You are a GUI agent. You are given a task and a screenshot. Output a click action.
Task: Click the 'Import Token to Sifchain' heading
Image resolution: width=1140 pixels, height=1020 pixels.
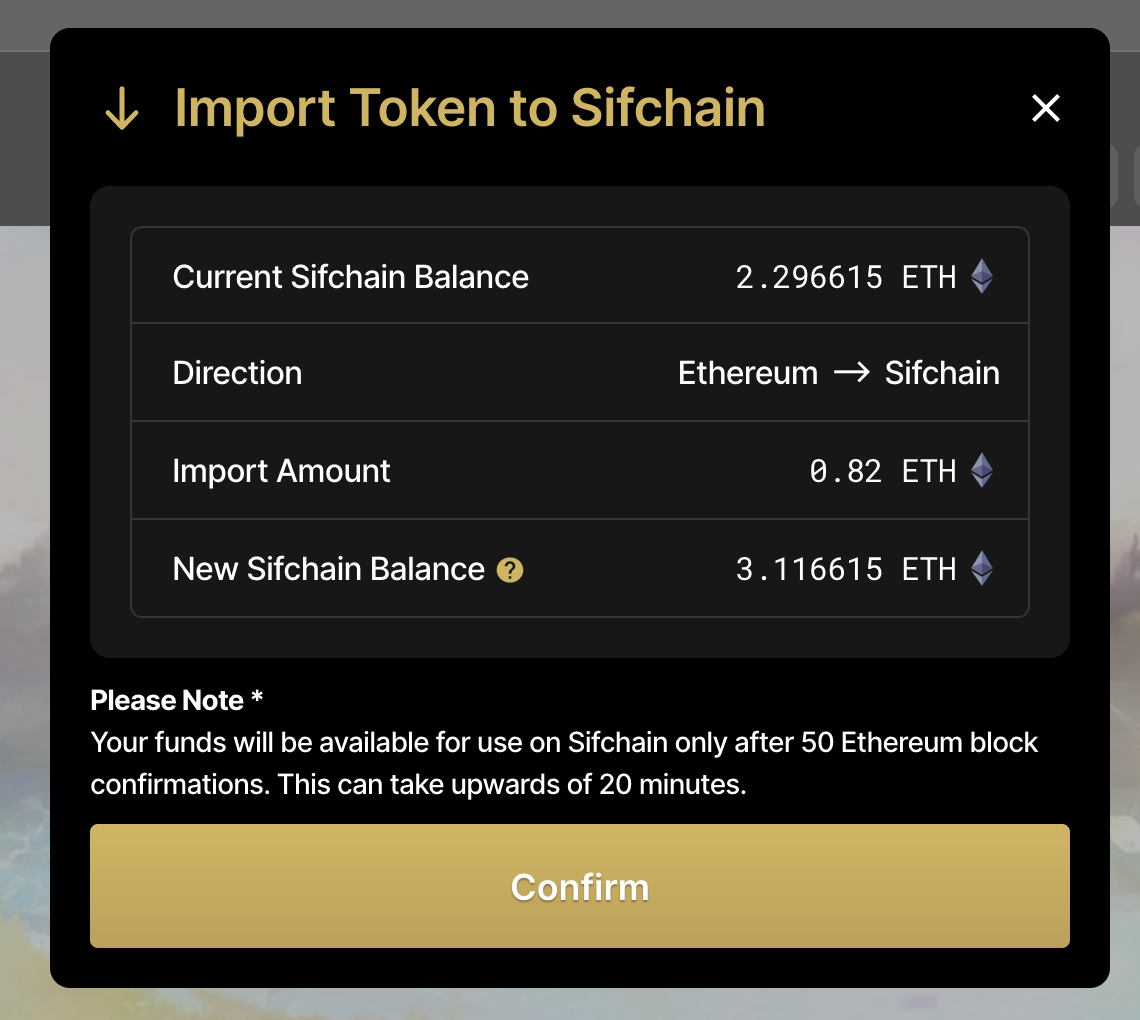470,108
